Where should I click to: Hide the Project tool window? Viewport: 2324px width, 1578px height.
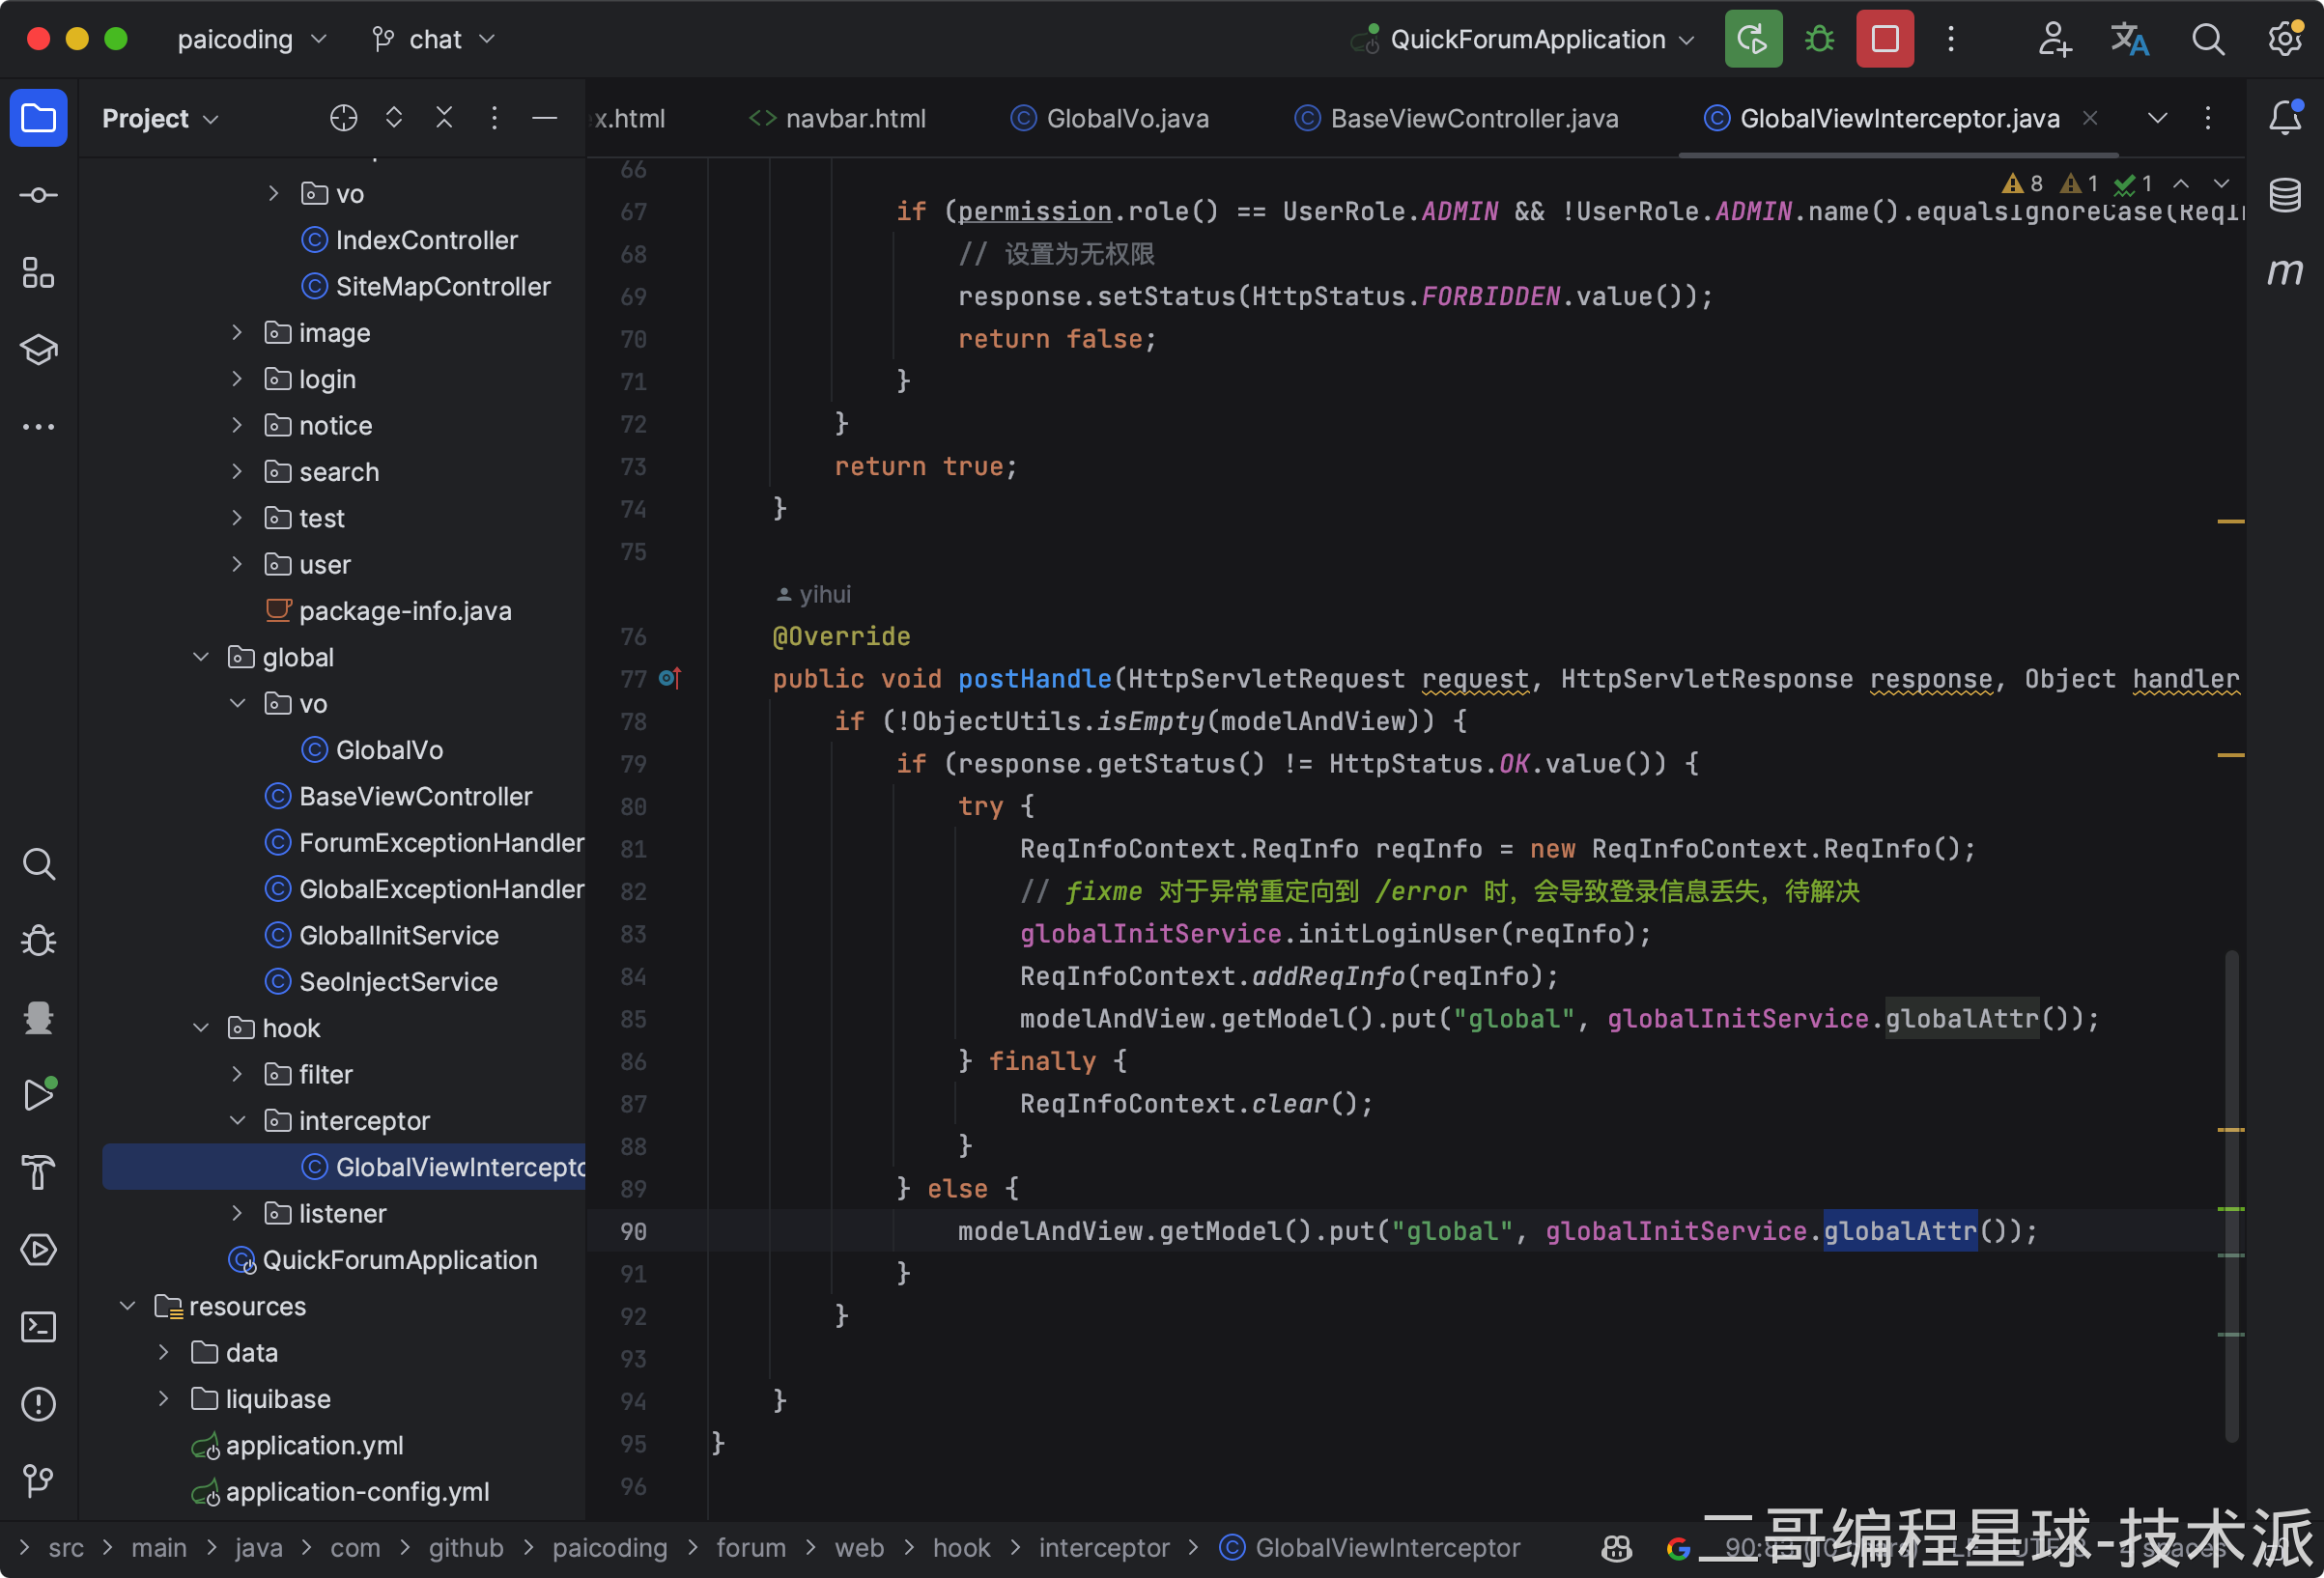point(544,118)
